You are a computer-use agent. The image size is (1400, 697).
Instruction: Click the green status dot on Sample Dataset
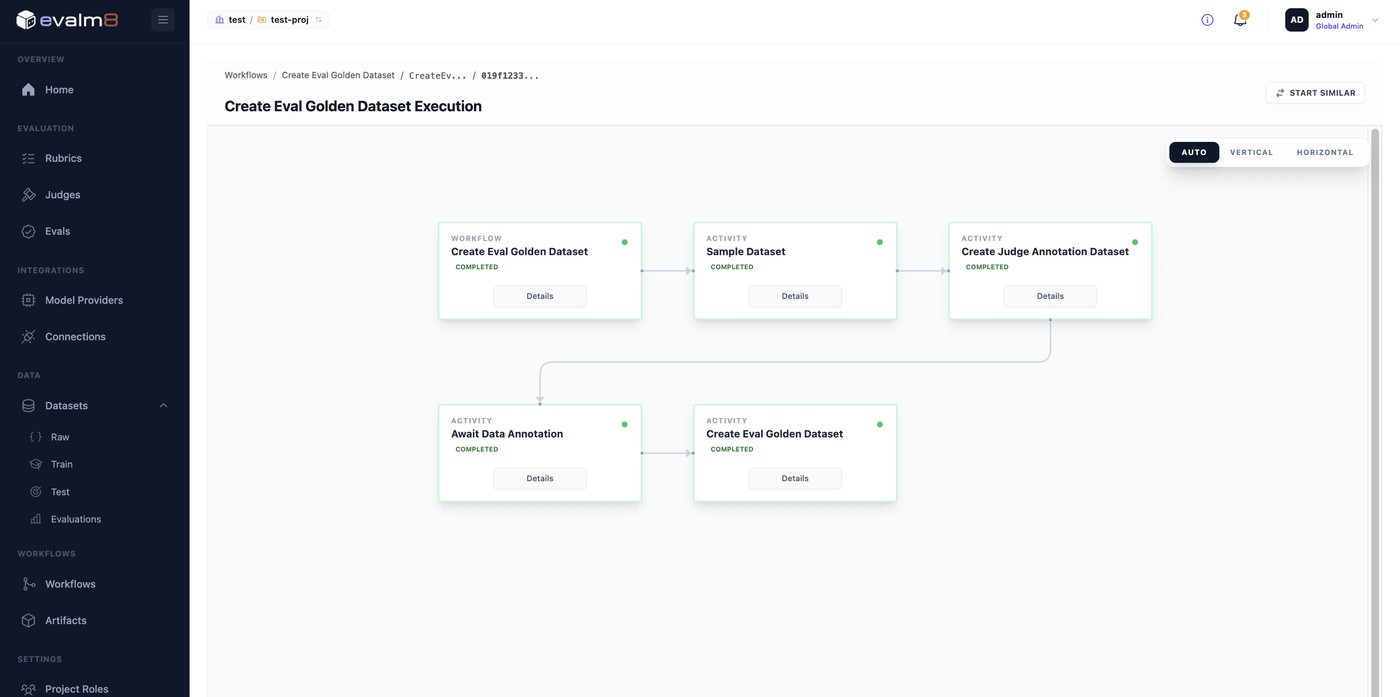(x=880, y=242)
